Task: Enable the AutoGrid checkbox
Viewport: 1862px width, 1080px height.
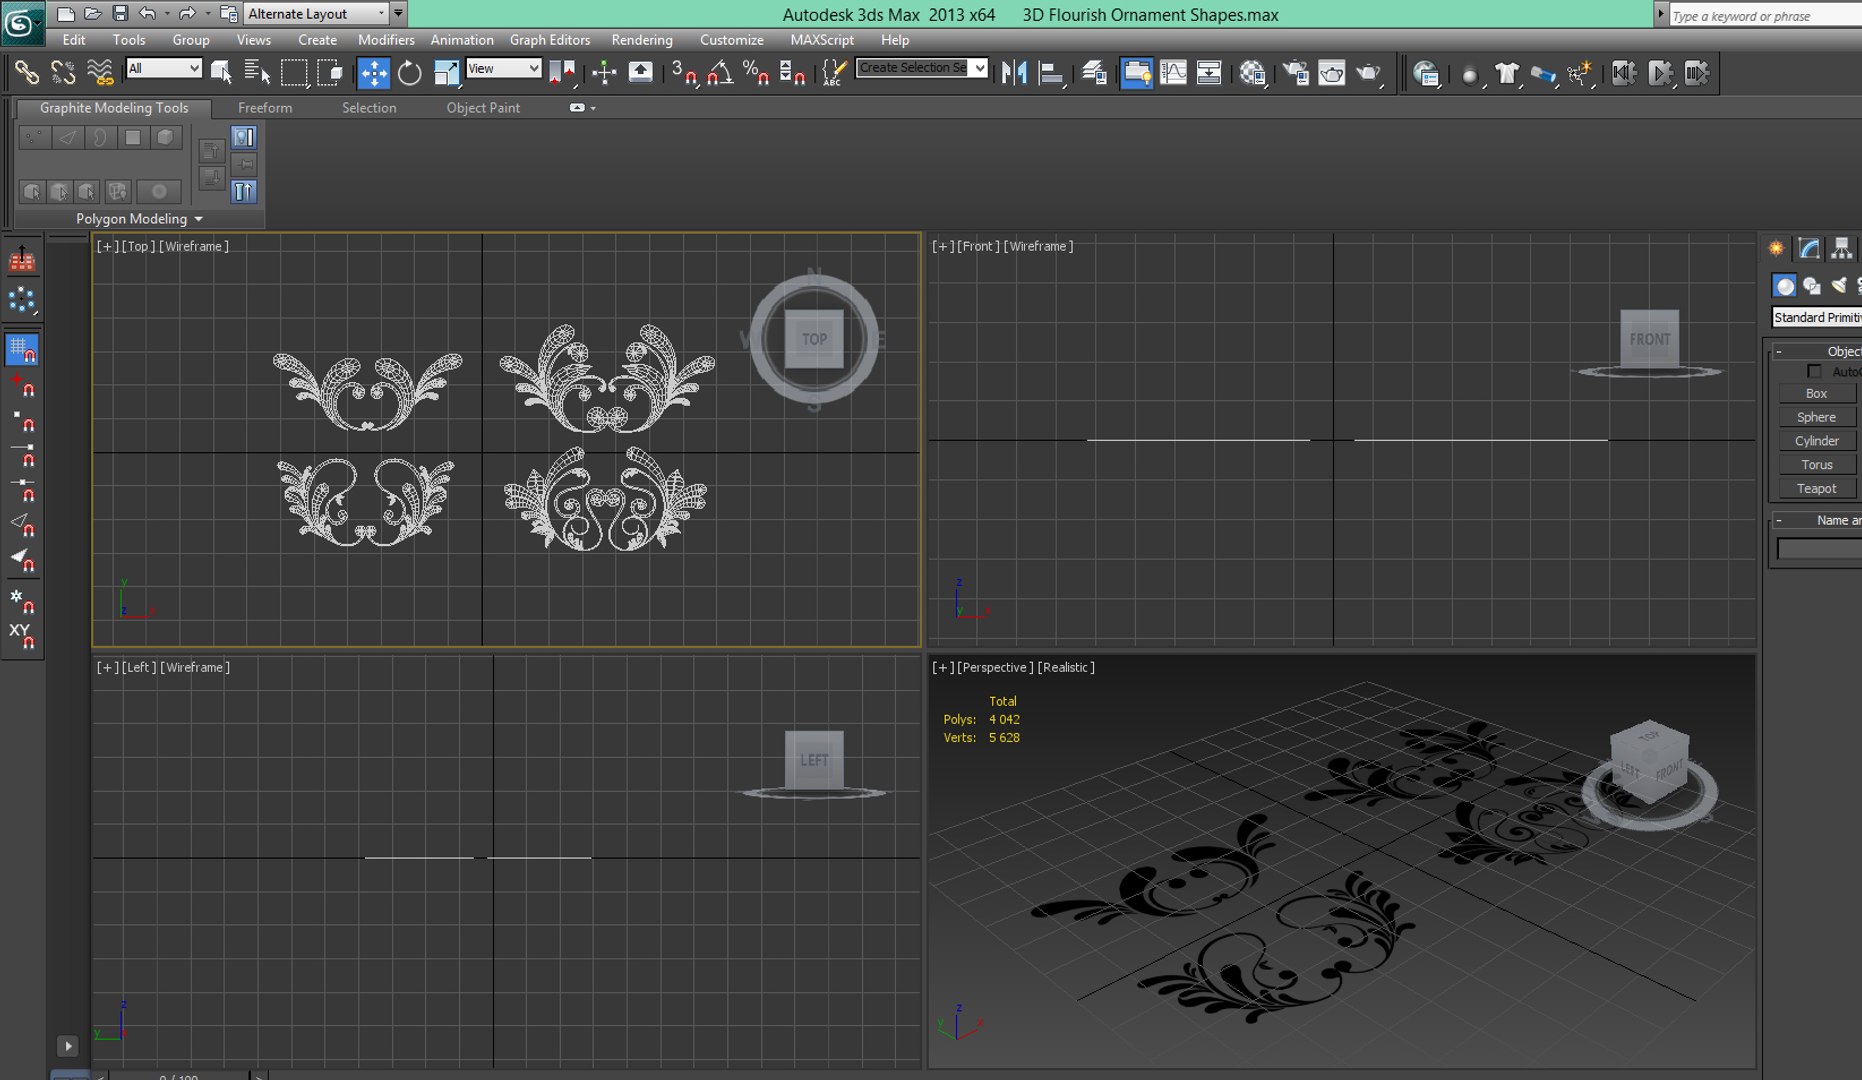Action: pyautogui.click(x=1814, y=372)
